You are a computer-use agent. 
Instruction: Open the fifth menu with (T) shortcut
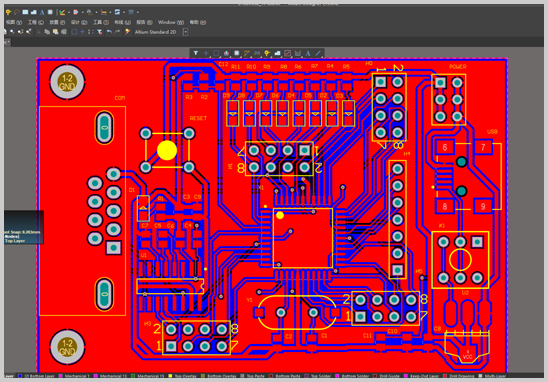(101, 22)
